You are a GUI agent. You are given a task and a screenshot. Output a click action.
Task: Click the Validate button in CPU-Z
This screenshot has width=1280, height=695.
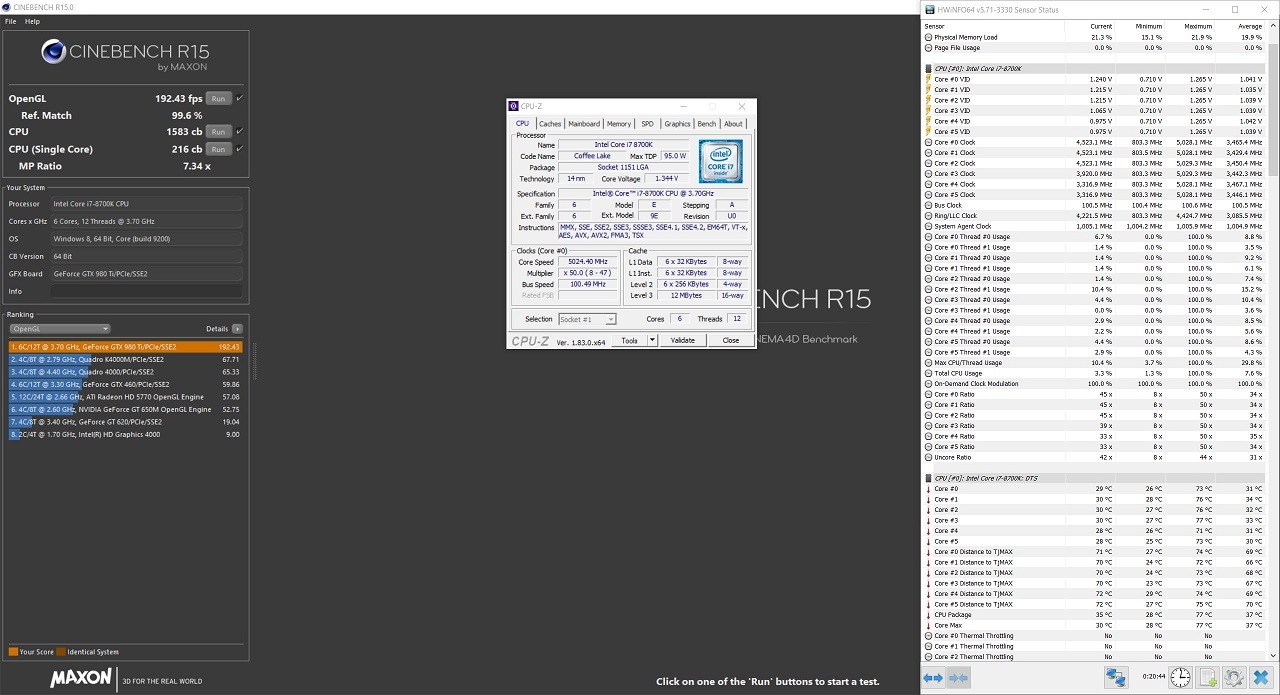(x=682, y=340)
